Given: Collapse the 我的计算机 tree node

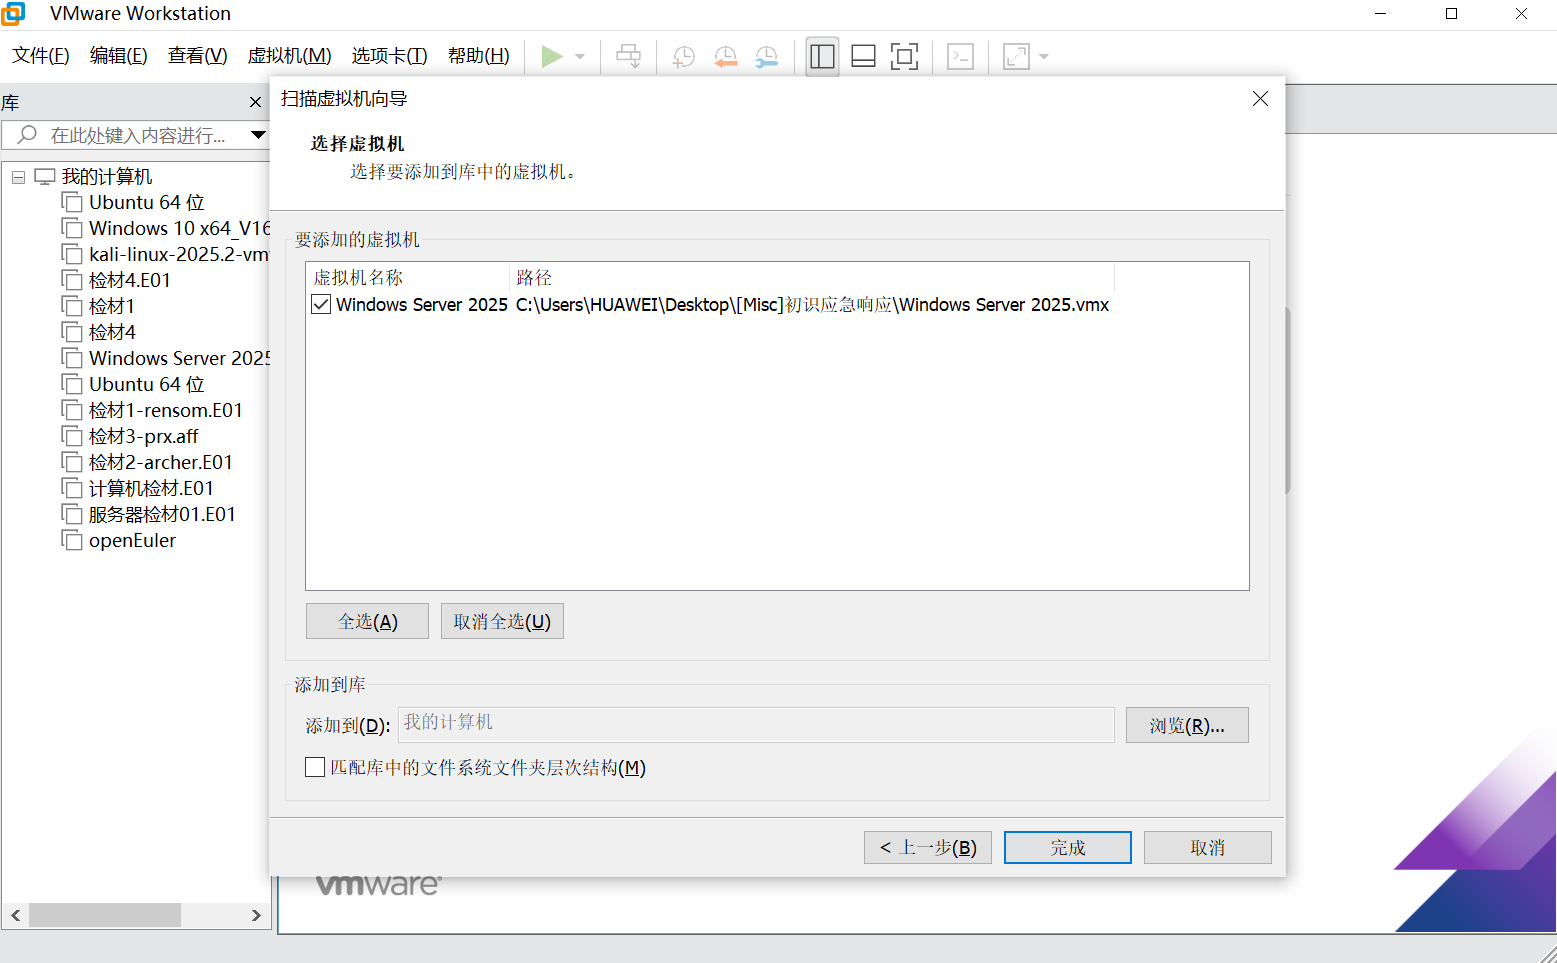Looking at the screenshot, I should (x=18, y=177).
